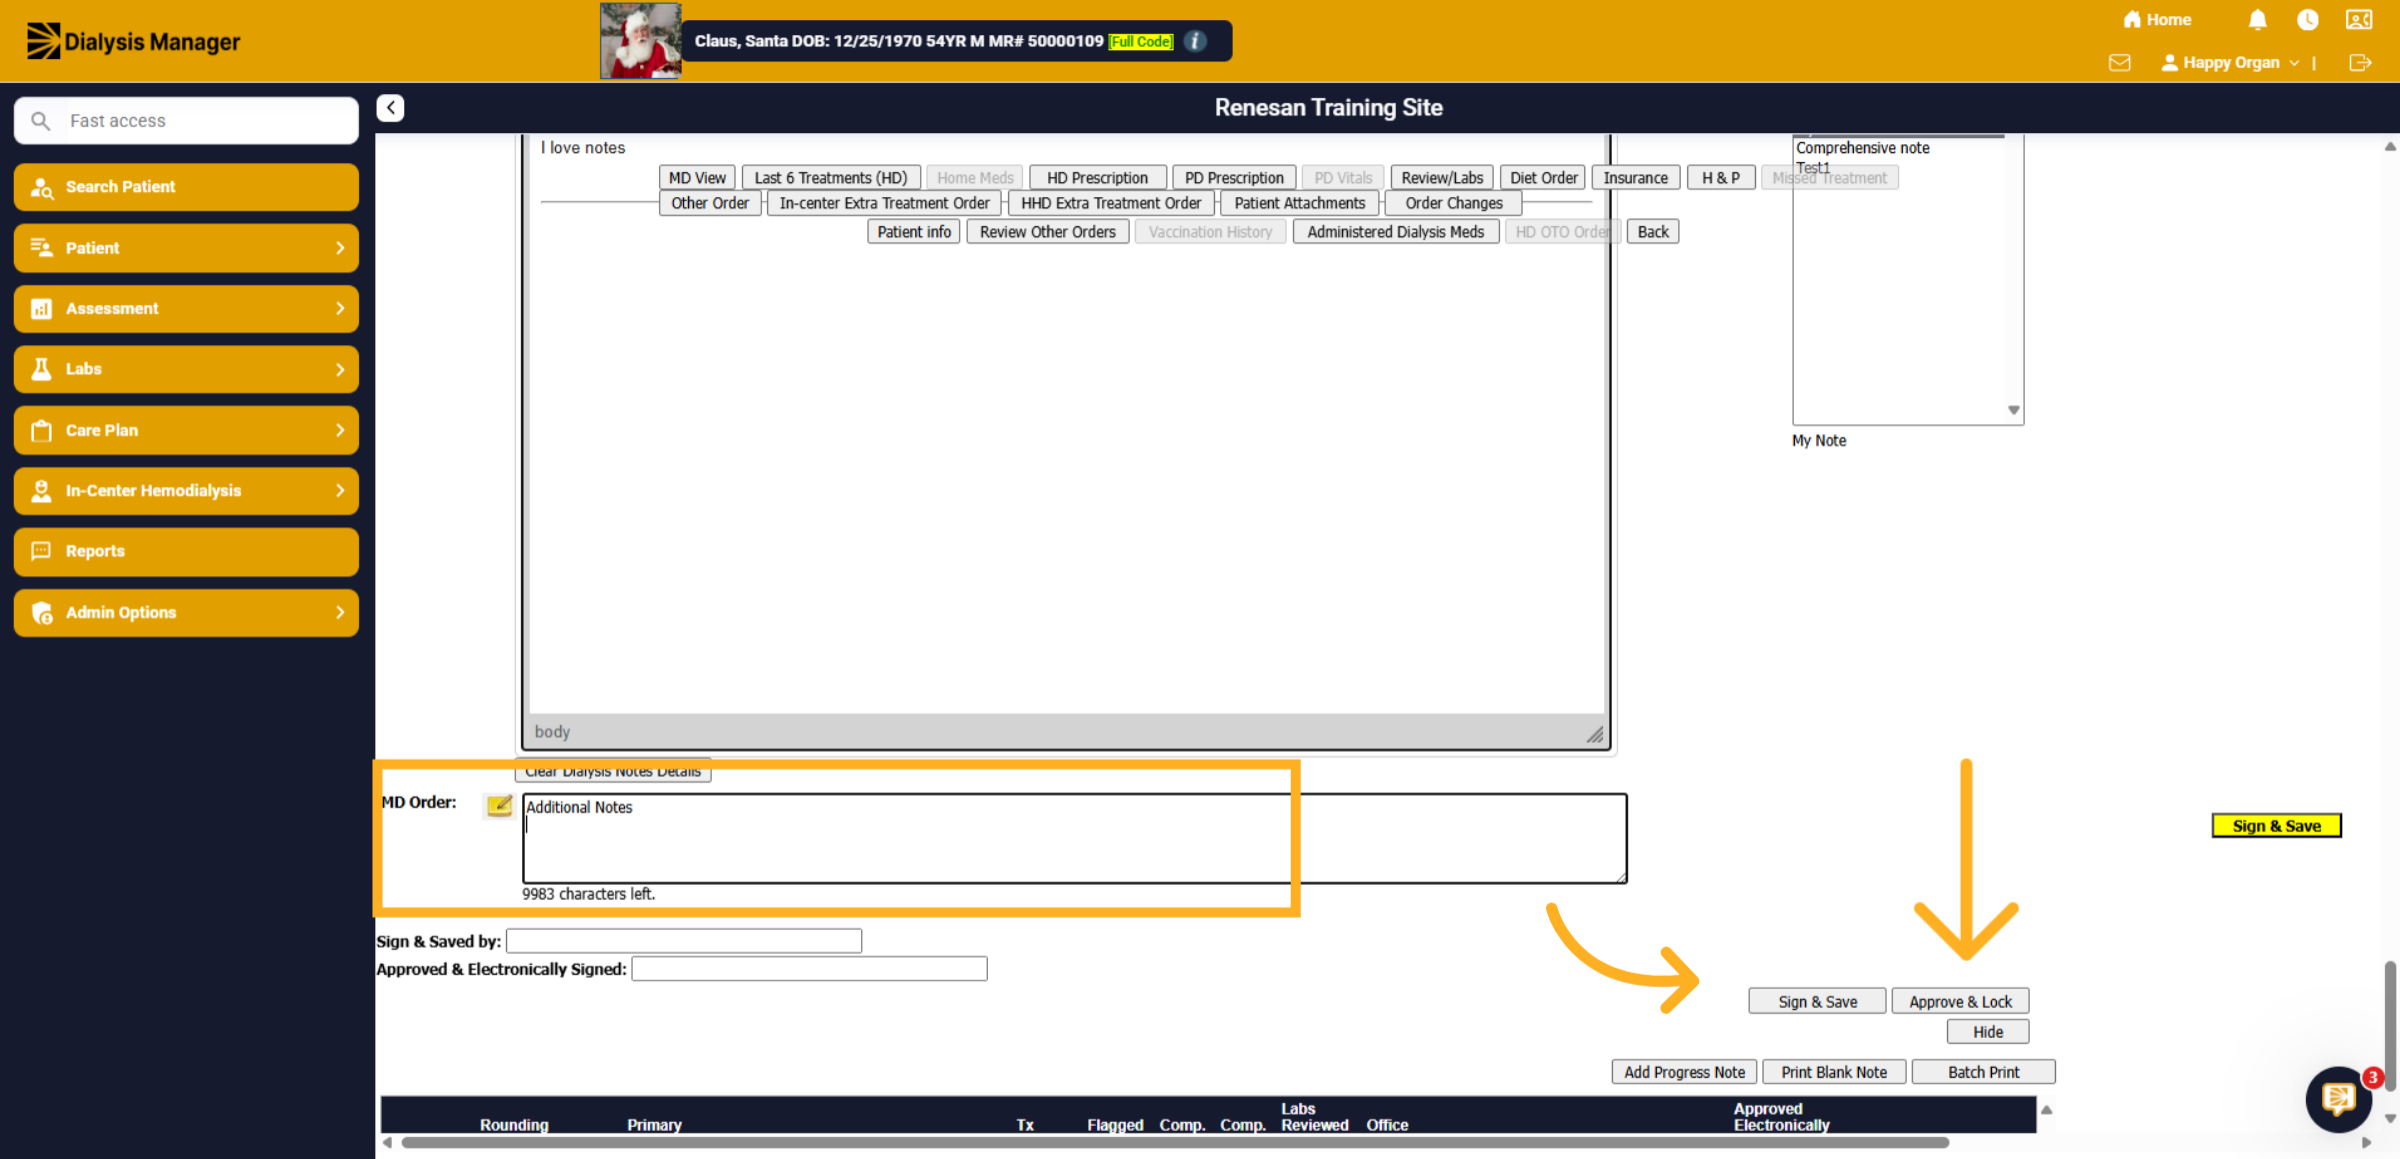Open Search Patient from sidebar
The height and width of the screenshot is (1159, 2400).
186,187
